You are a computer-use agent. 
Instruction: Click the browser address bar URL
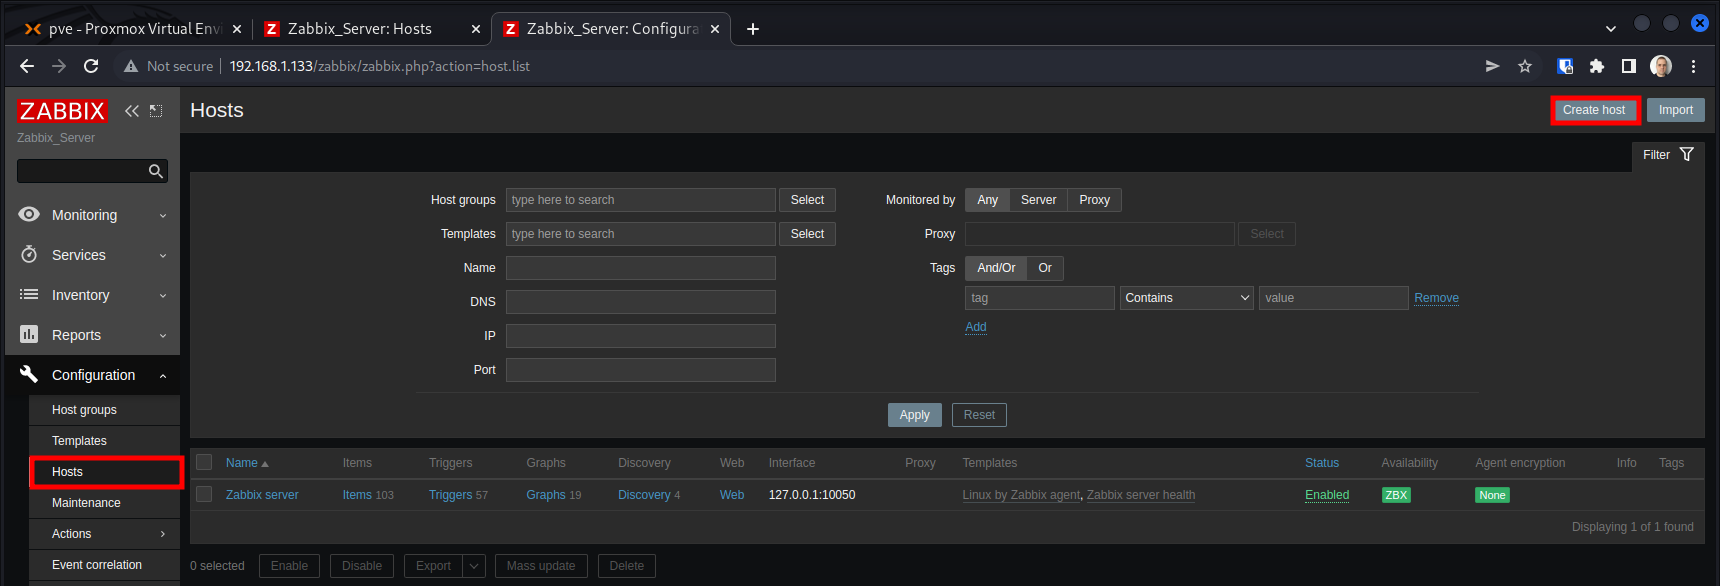[380, 66]
